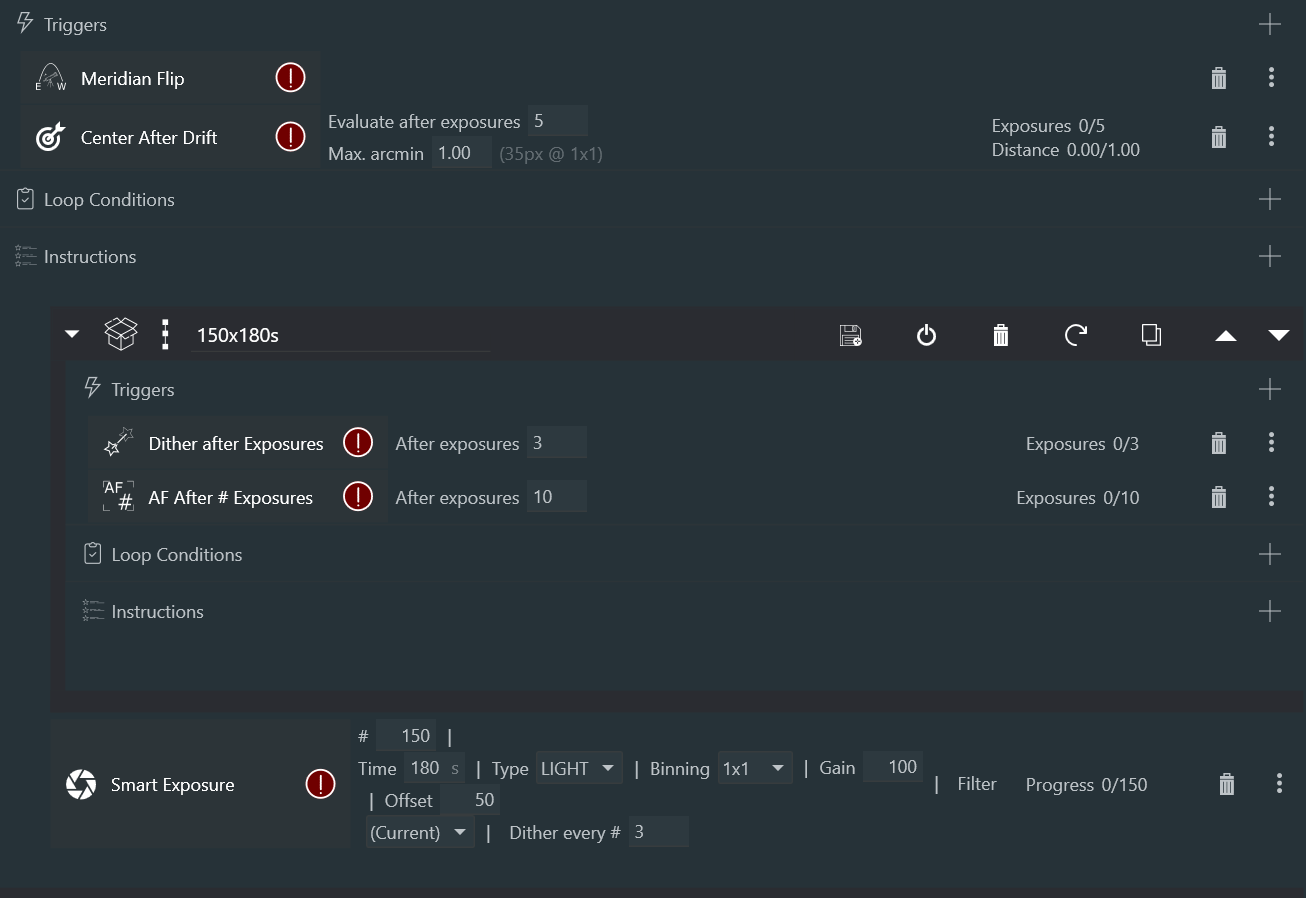The image size is (1306, 898).
Task: Open options menu for AF After # Exposures
Action: 1271,497
